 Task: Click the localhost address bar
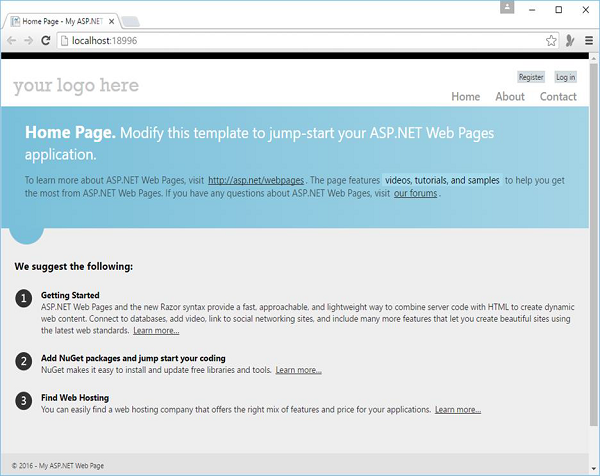pyautogui.click(x=300, y=40)
